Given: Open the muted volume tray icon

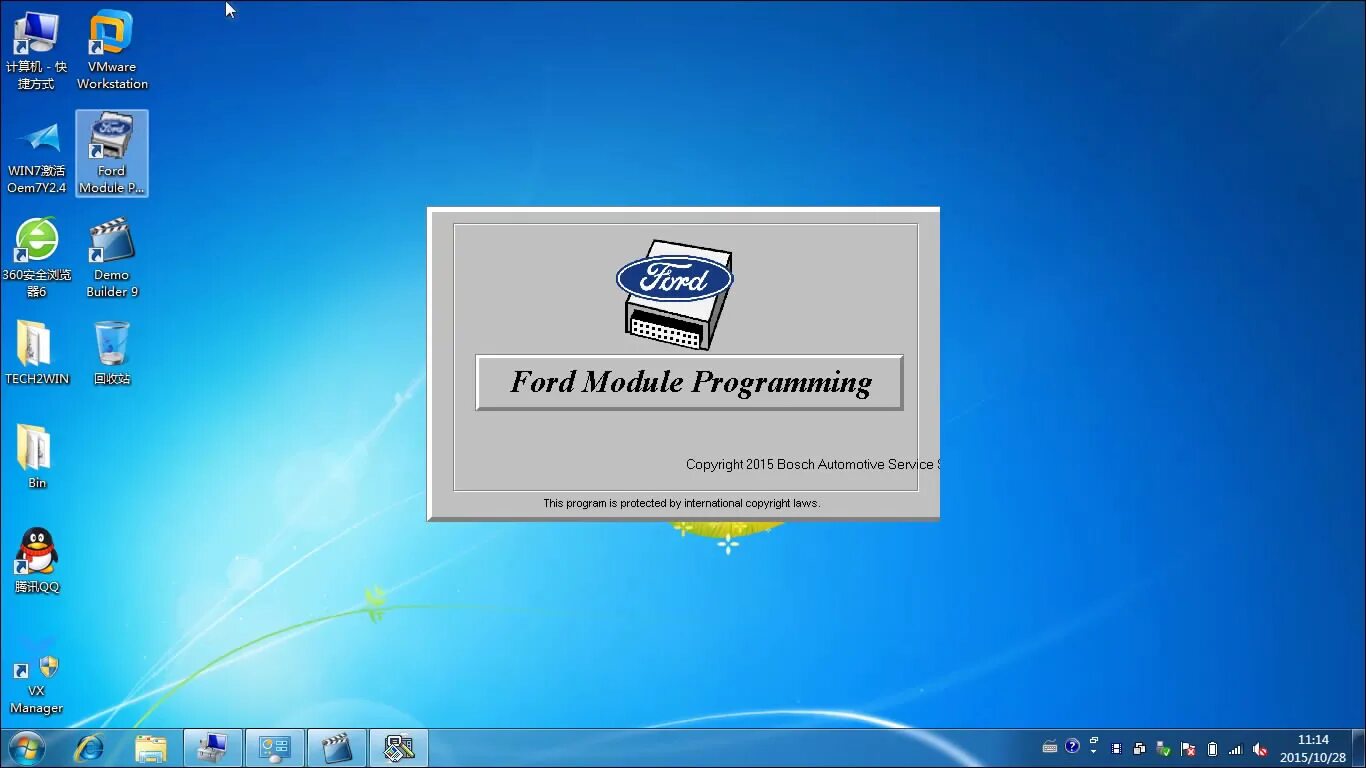Looking at the screenshot, I should 1260,749.
